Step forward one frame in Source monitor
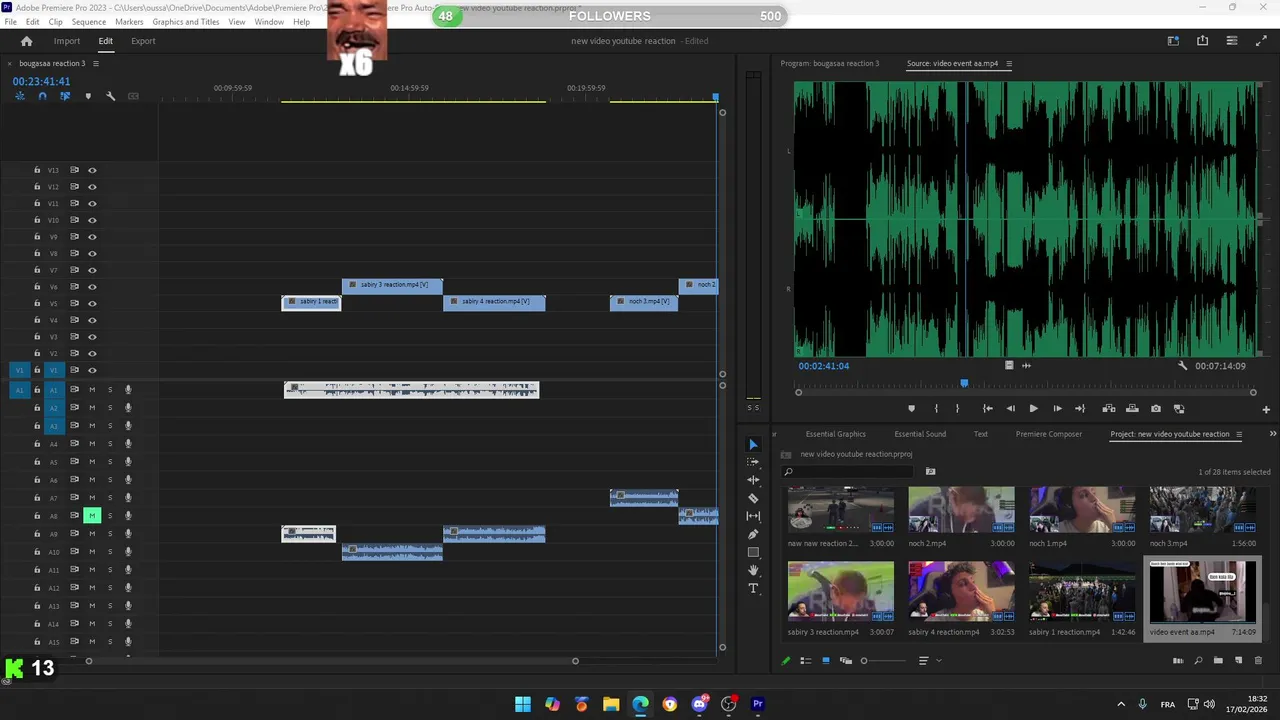The height and width of the screenshot is (720, 1280). (1057, 408)
